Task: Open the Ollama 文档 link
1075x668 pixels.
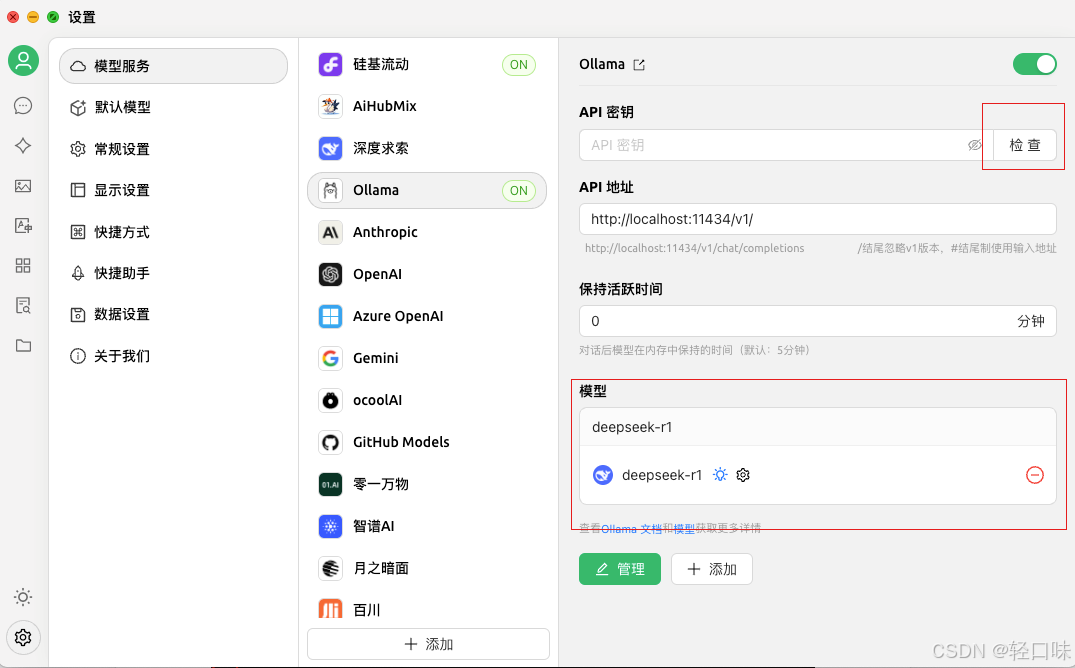Action: (631, 529)
